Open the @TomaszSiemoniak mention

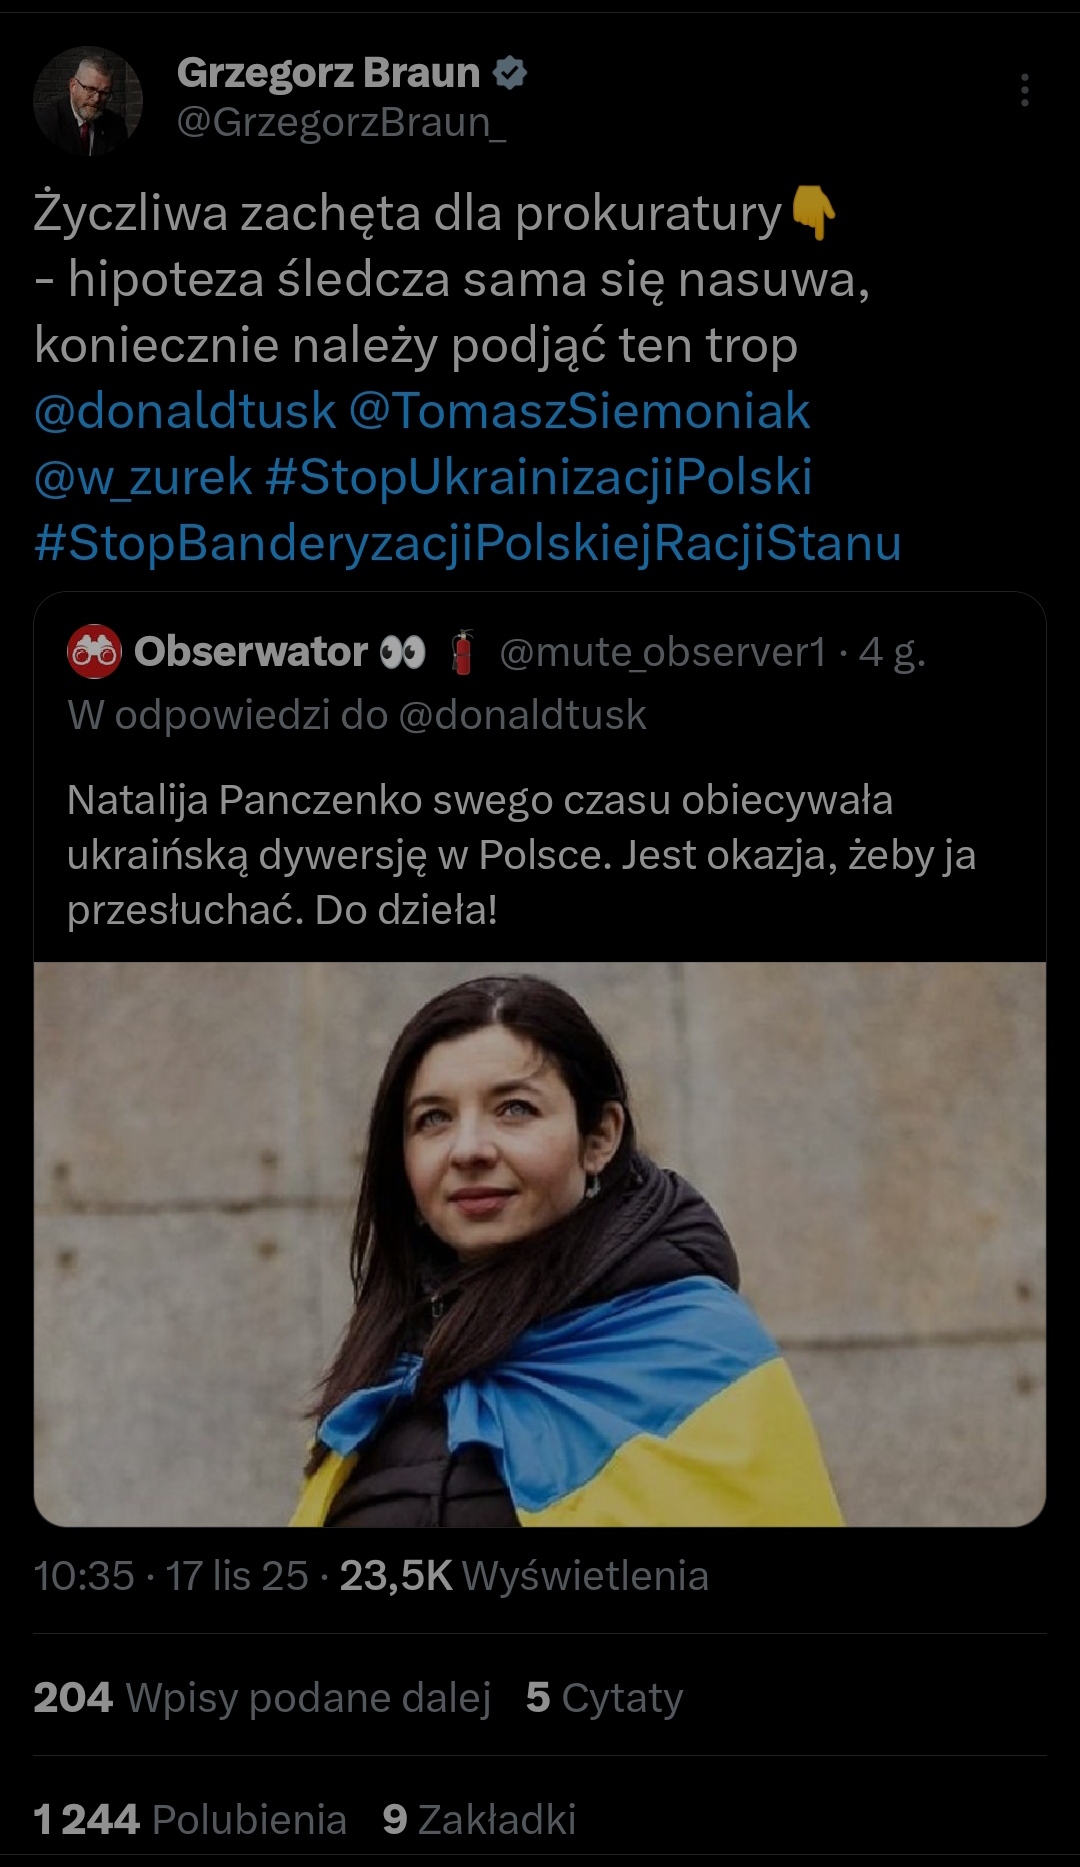579,411
